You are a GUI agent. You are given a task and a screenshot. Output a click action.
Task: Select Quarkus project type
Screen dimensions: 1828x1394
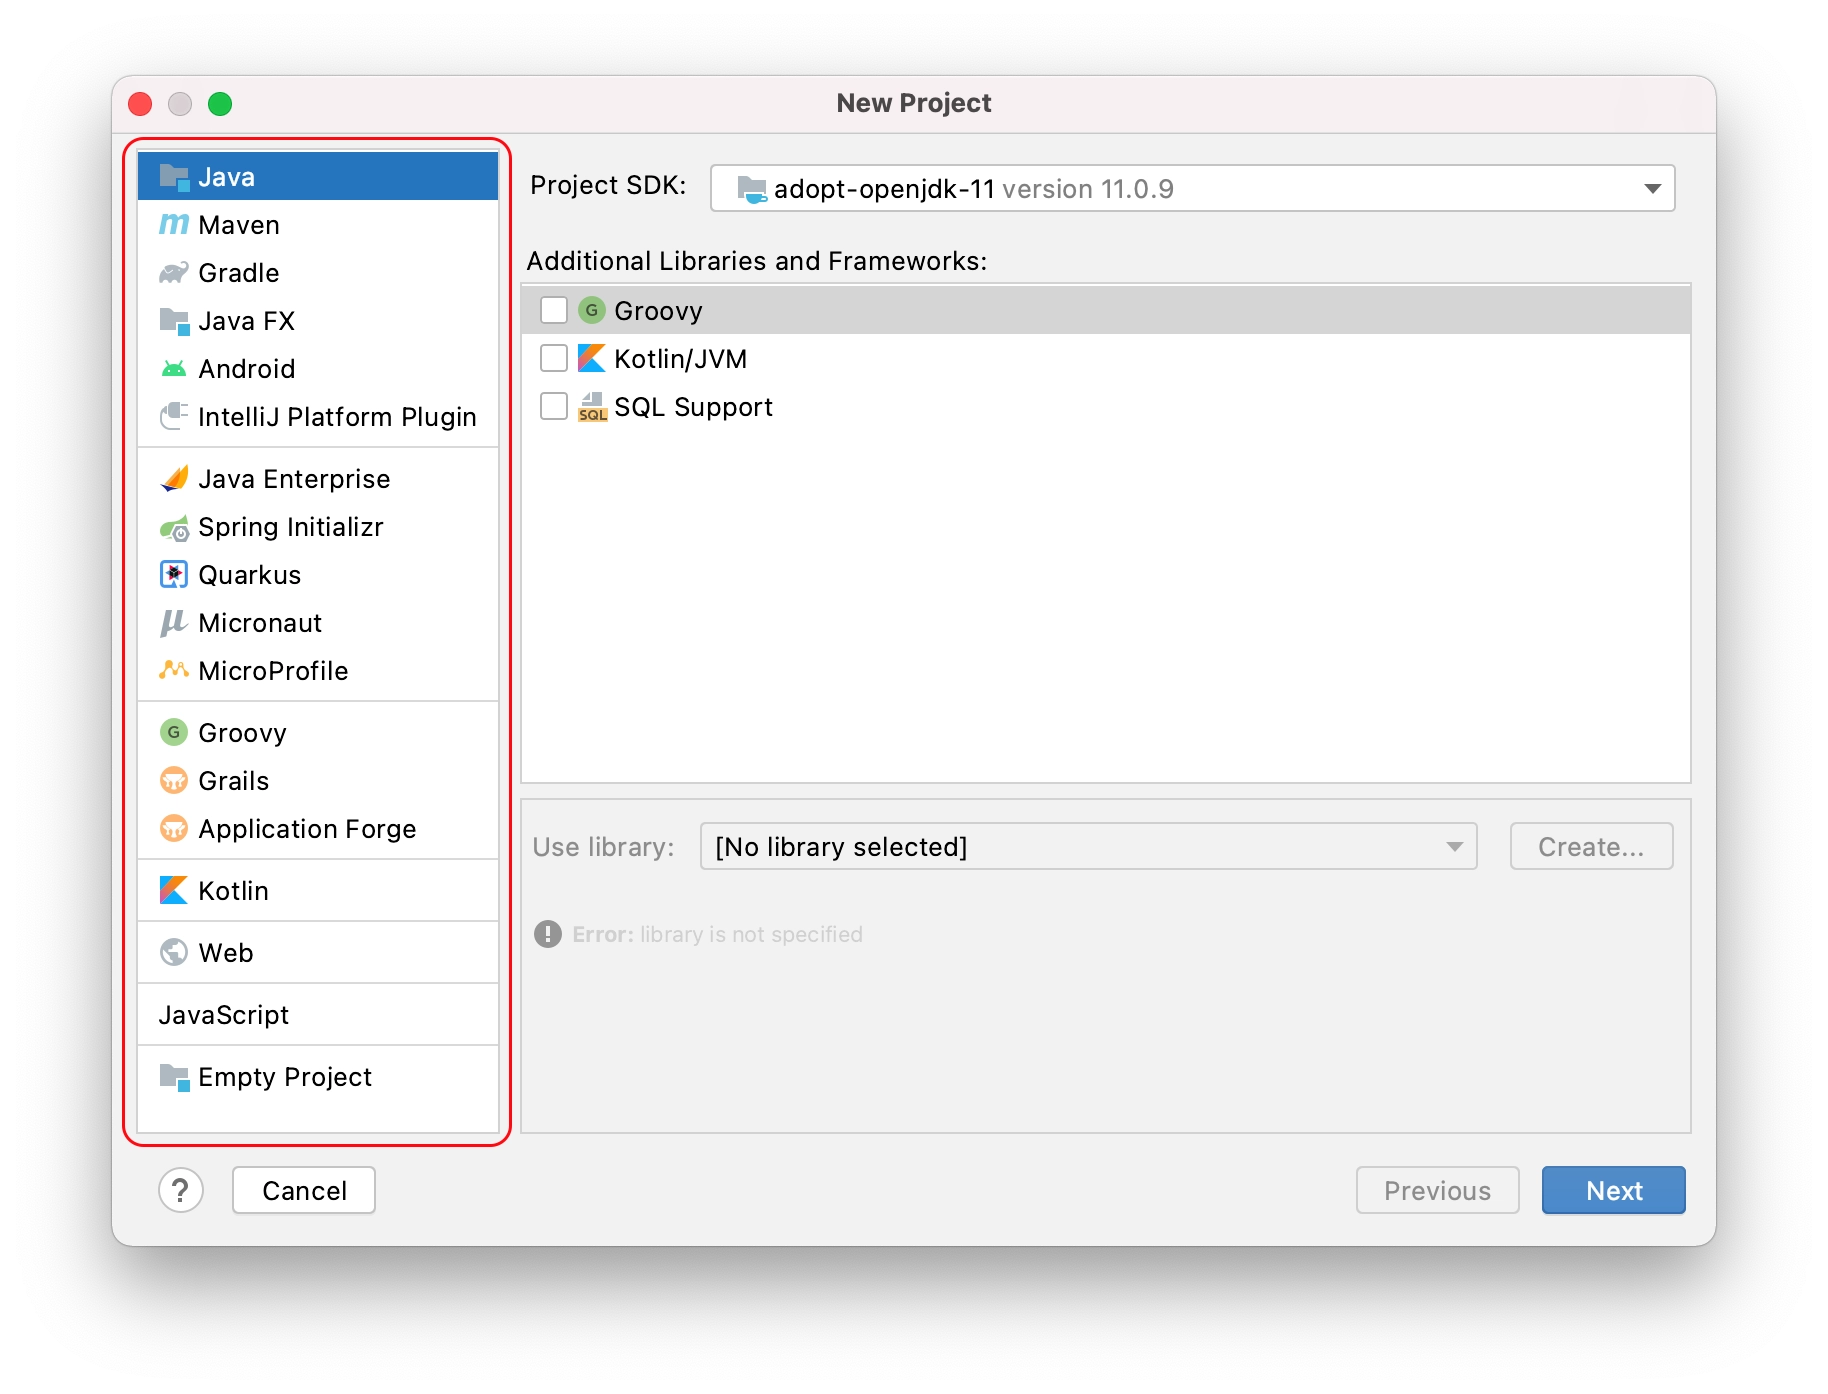click(x=318, y=575)
